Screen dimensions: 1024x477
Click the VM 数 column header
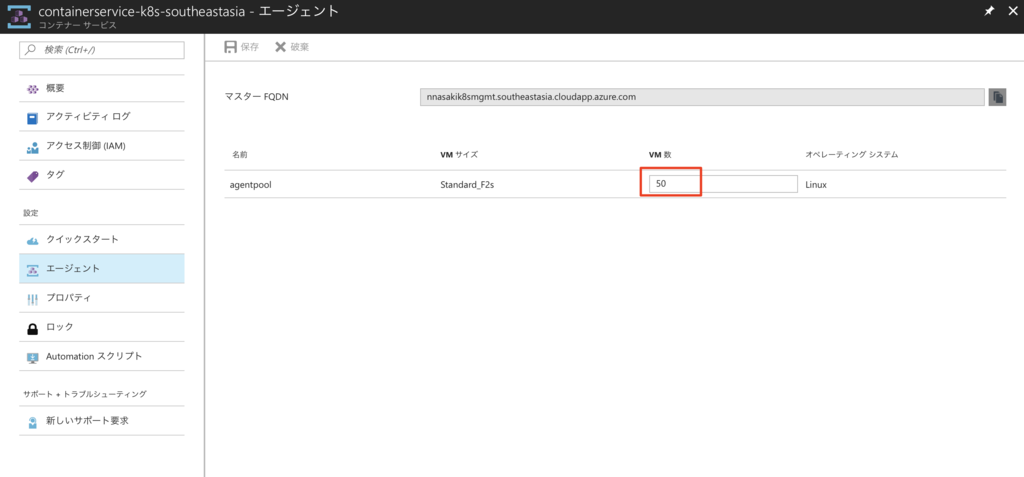click(x=660, y=156)
